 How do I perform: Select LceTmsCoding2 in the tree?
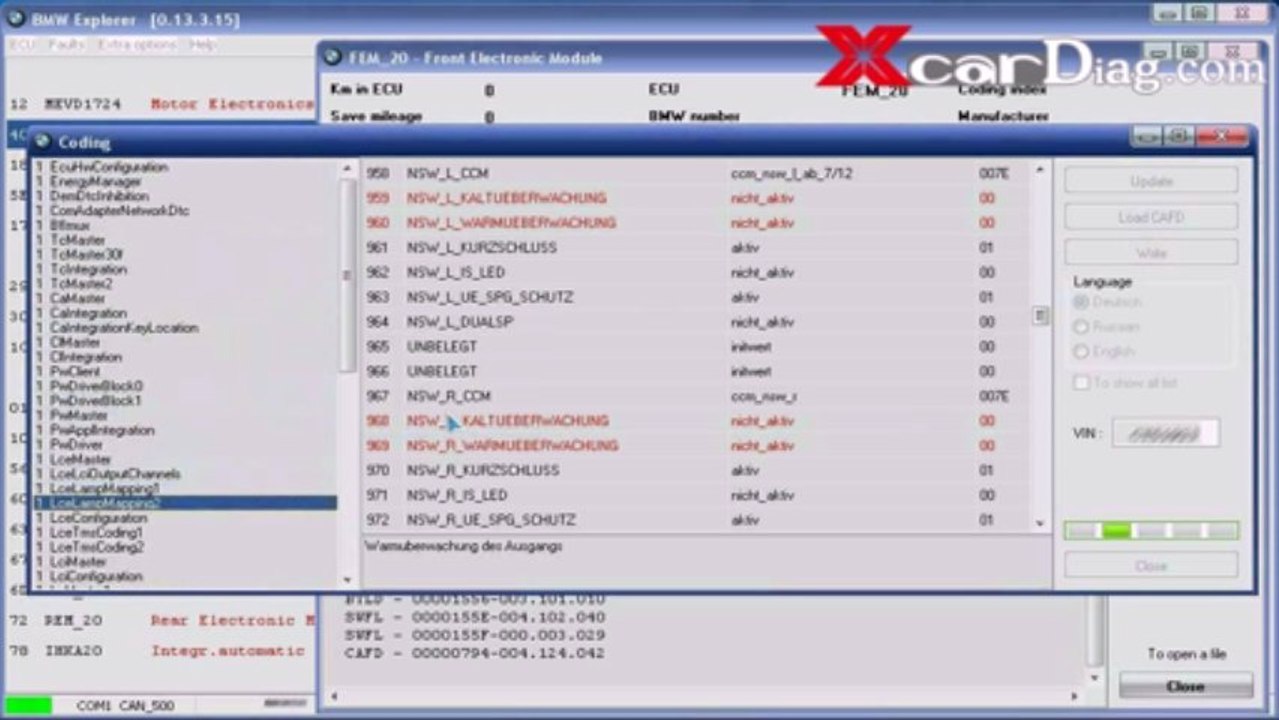point(97,547)
